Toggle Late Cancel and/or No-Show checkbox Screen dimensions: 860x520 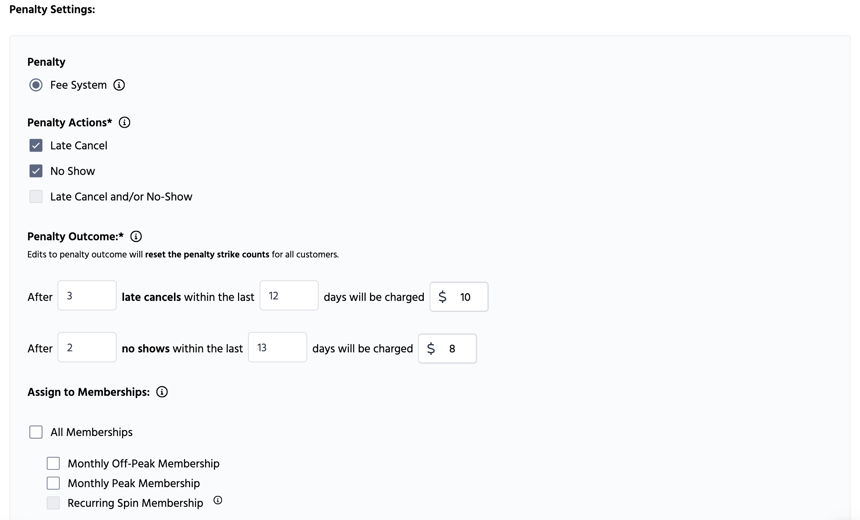click(36, 197)
